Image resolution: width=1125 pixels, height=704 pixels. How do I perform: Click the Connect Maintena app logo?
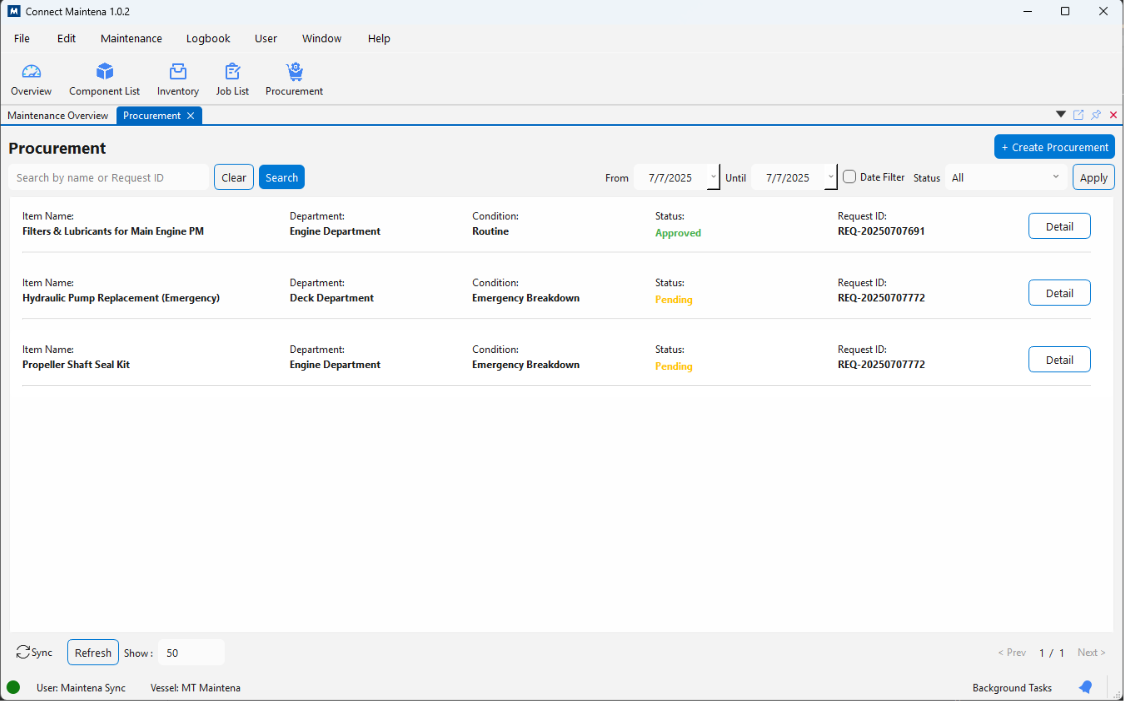tap(14, 11)
